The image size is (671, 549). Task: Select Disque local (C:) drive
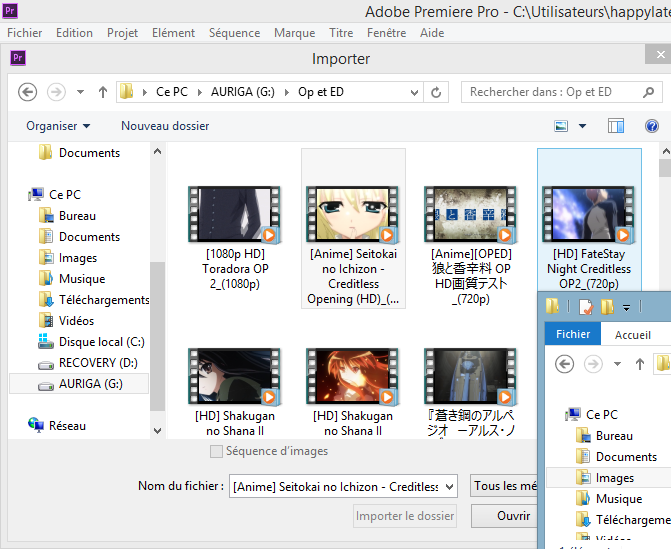tap(101, 341)
